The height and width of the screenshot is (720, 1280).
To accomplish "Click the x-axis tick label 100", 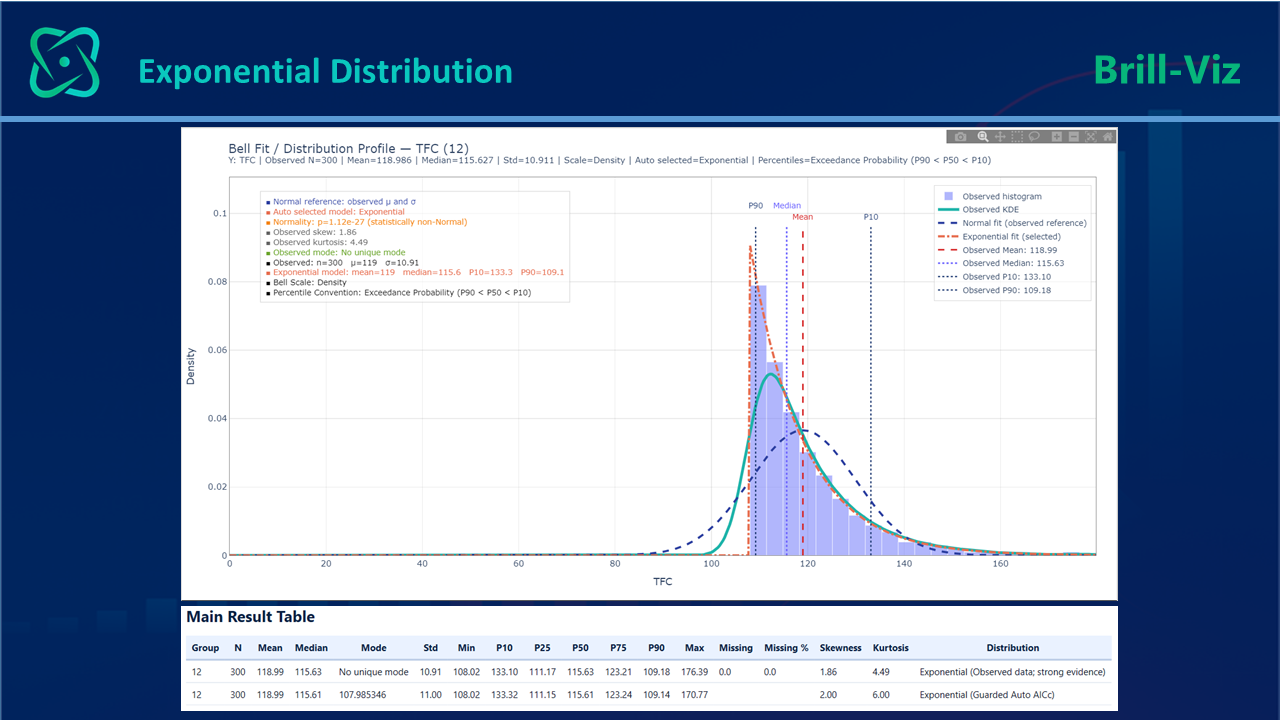I will [x=711, y=564].
